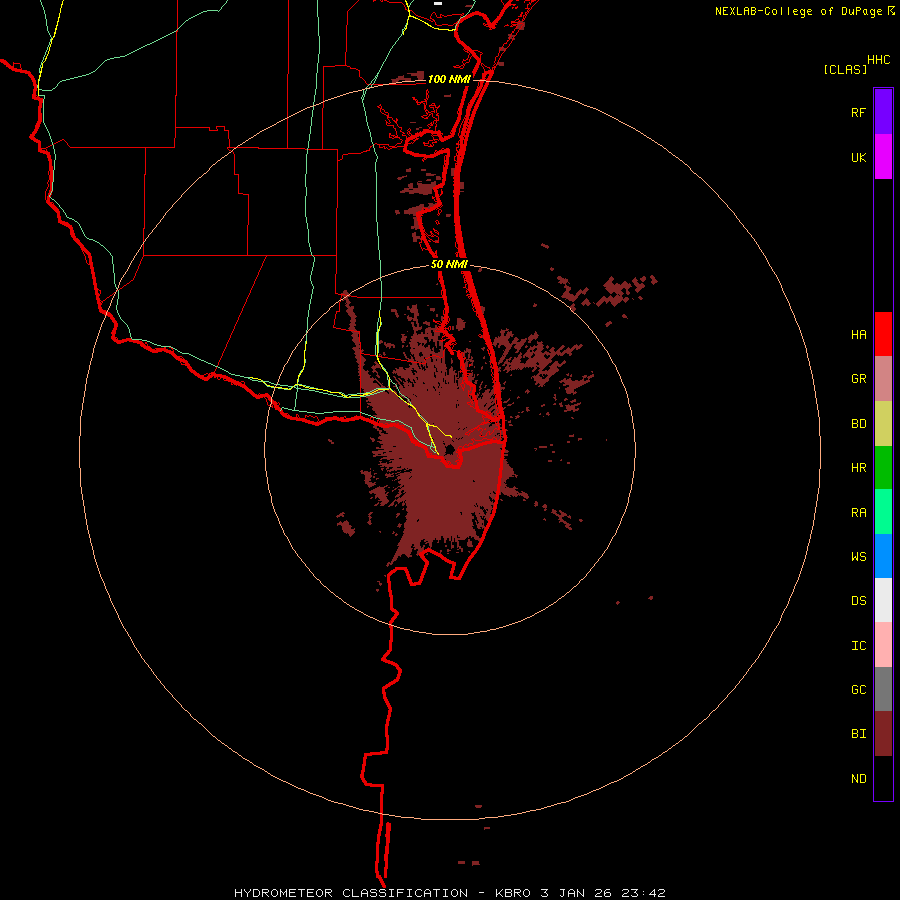Click the GR legend color swatch
Viewport: 900px width, 900px height.
tap(883, 379)
